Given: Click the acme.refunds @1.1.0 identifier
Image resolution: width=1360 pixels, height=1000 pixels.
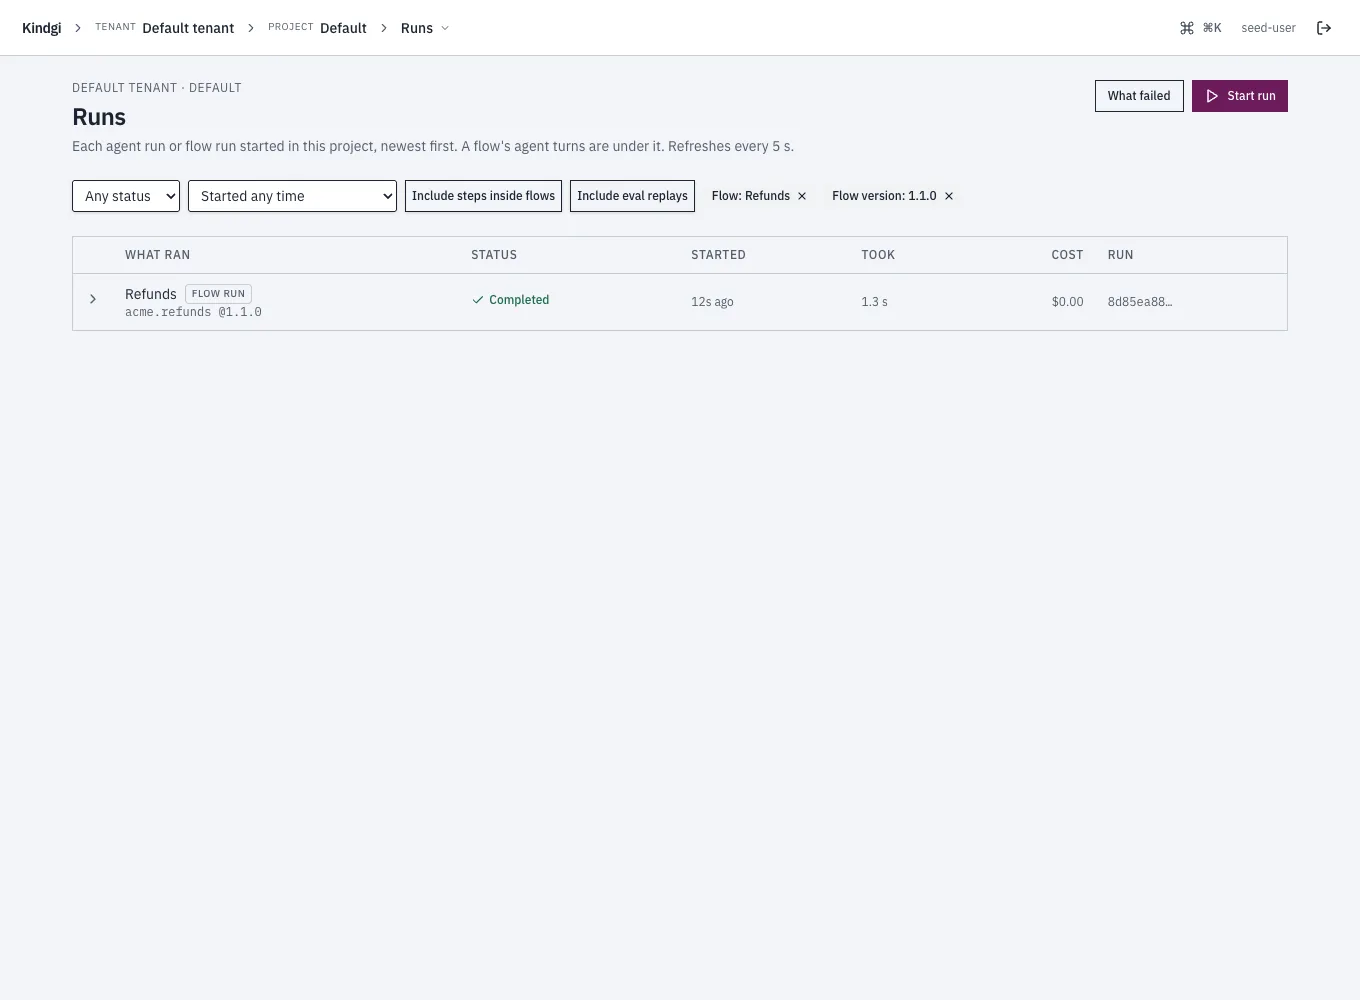Looking at the screenshot, I should (193, 312).
